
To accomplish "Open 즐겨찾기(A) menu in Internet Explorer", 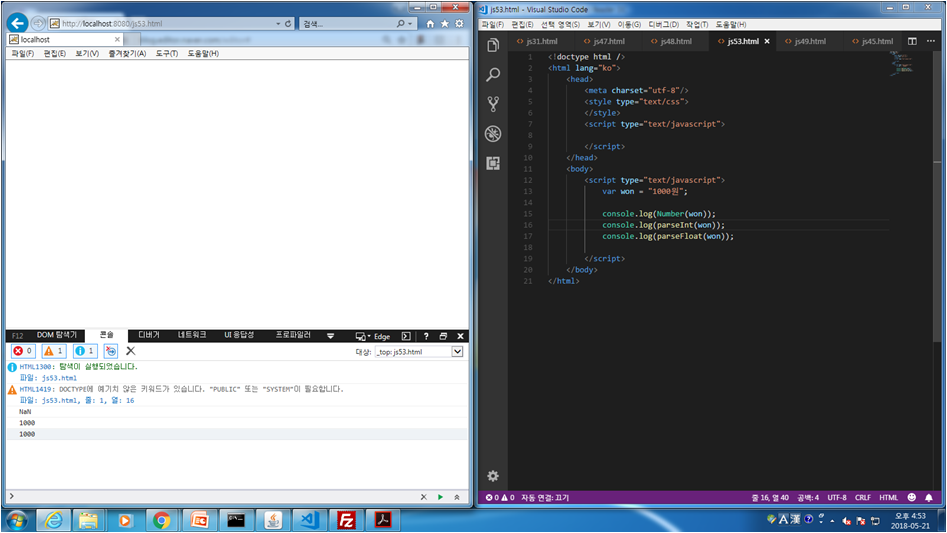I will point(127,54).
